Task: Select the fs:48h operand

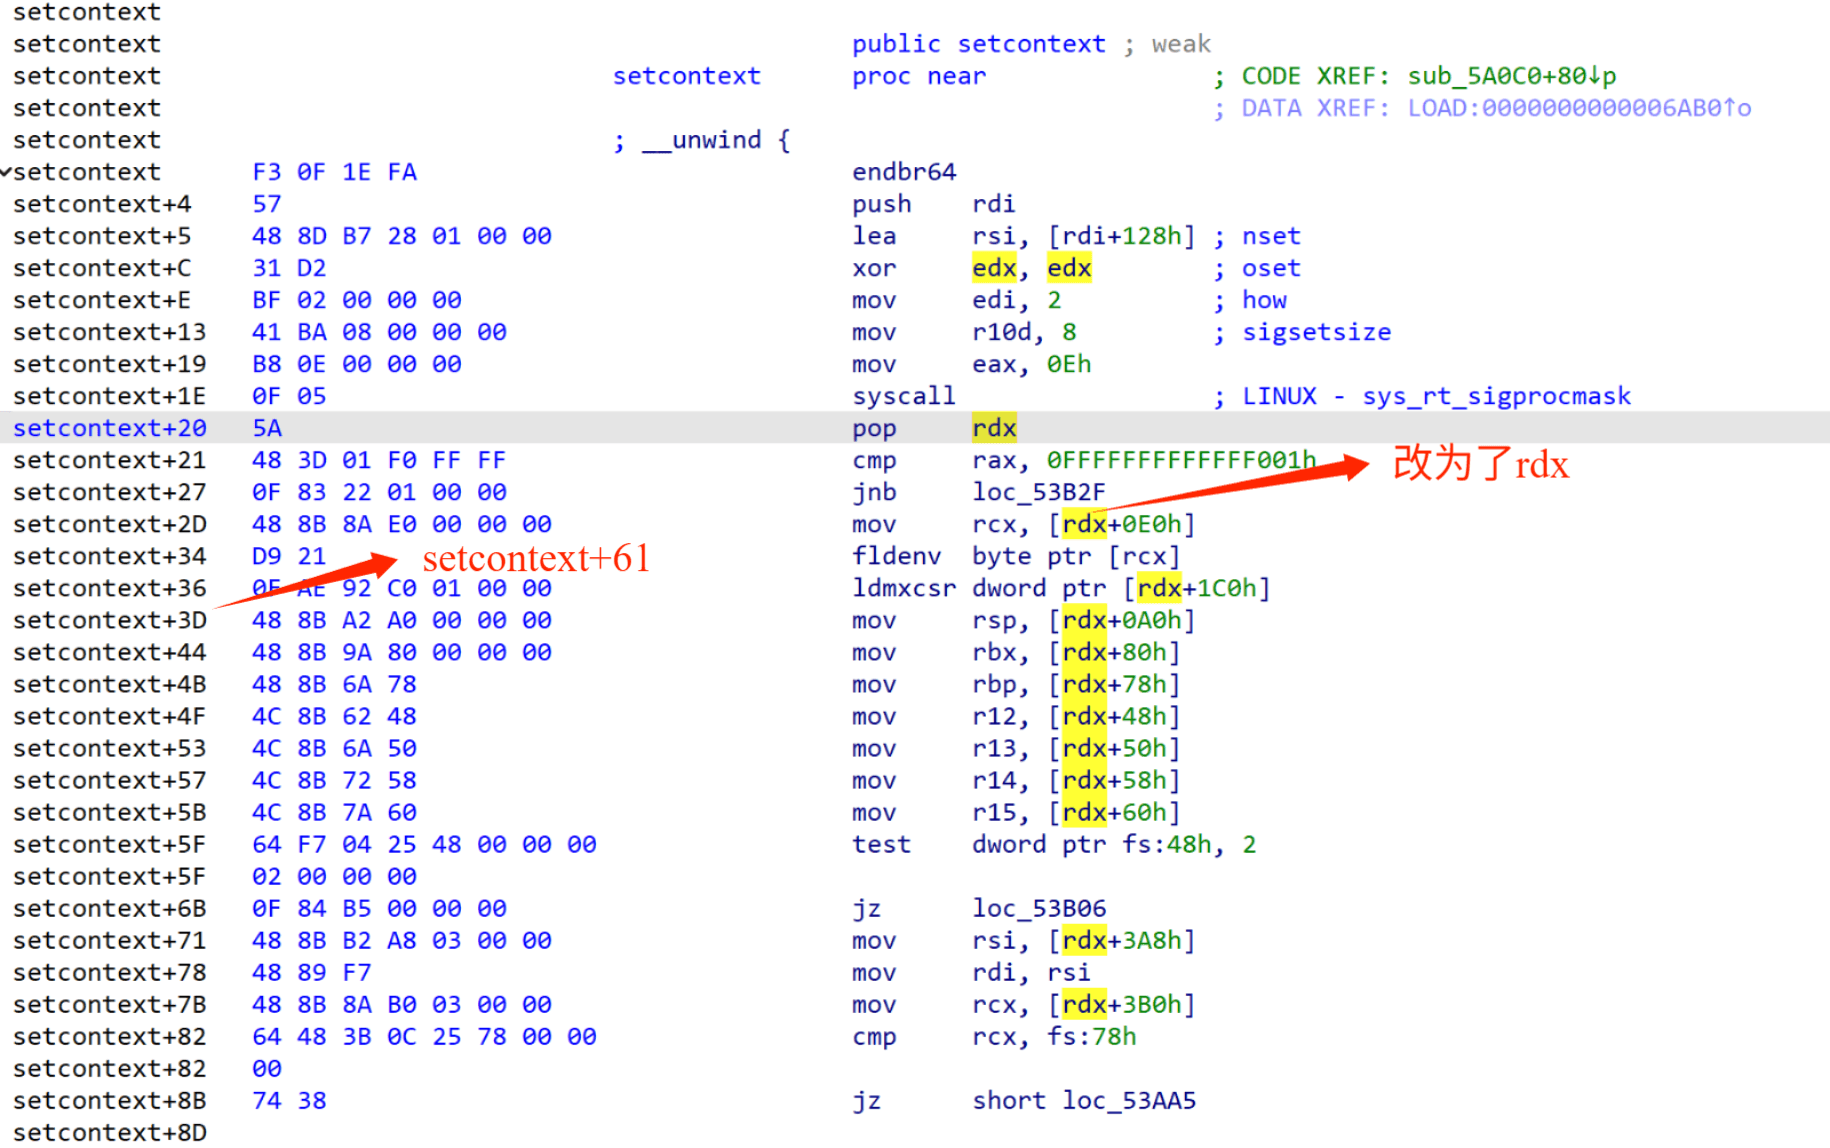Action: (x=1166, y=844)
